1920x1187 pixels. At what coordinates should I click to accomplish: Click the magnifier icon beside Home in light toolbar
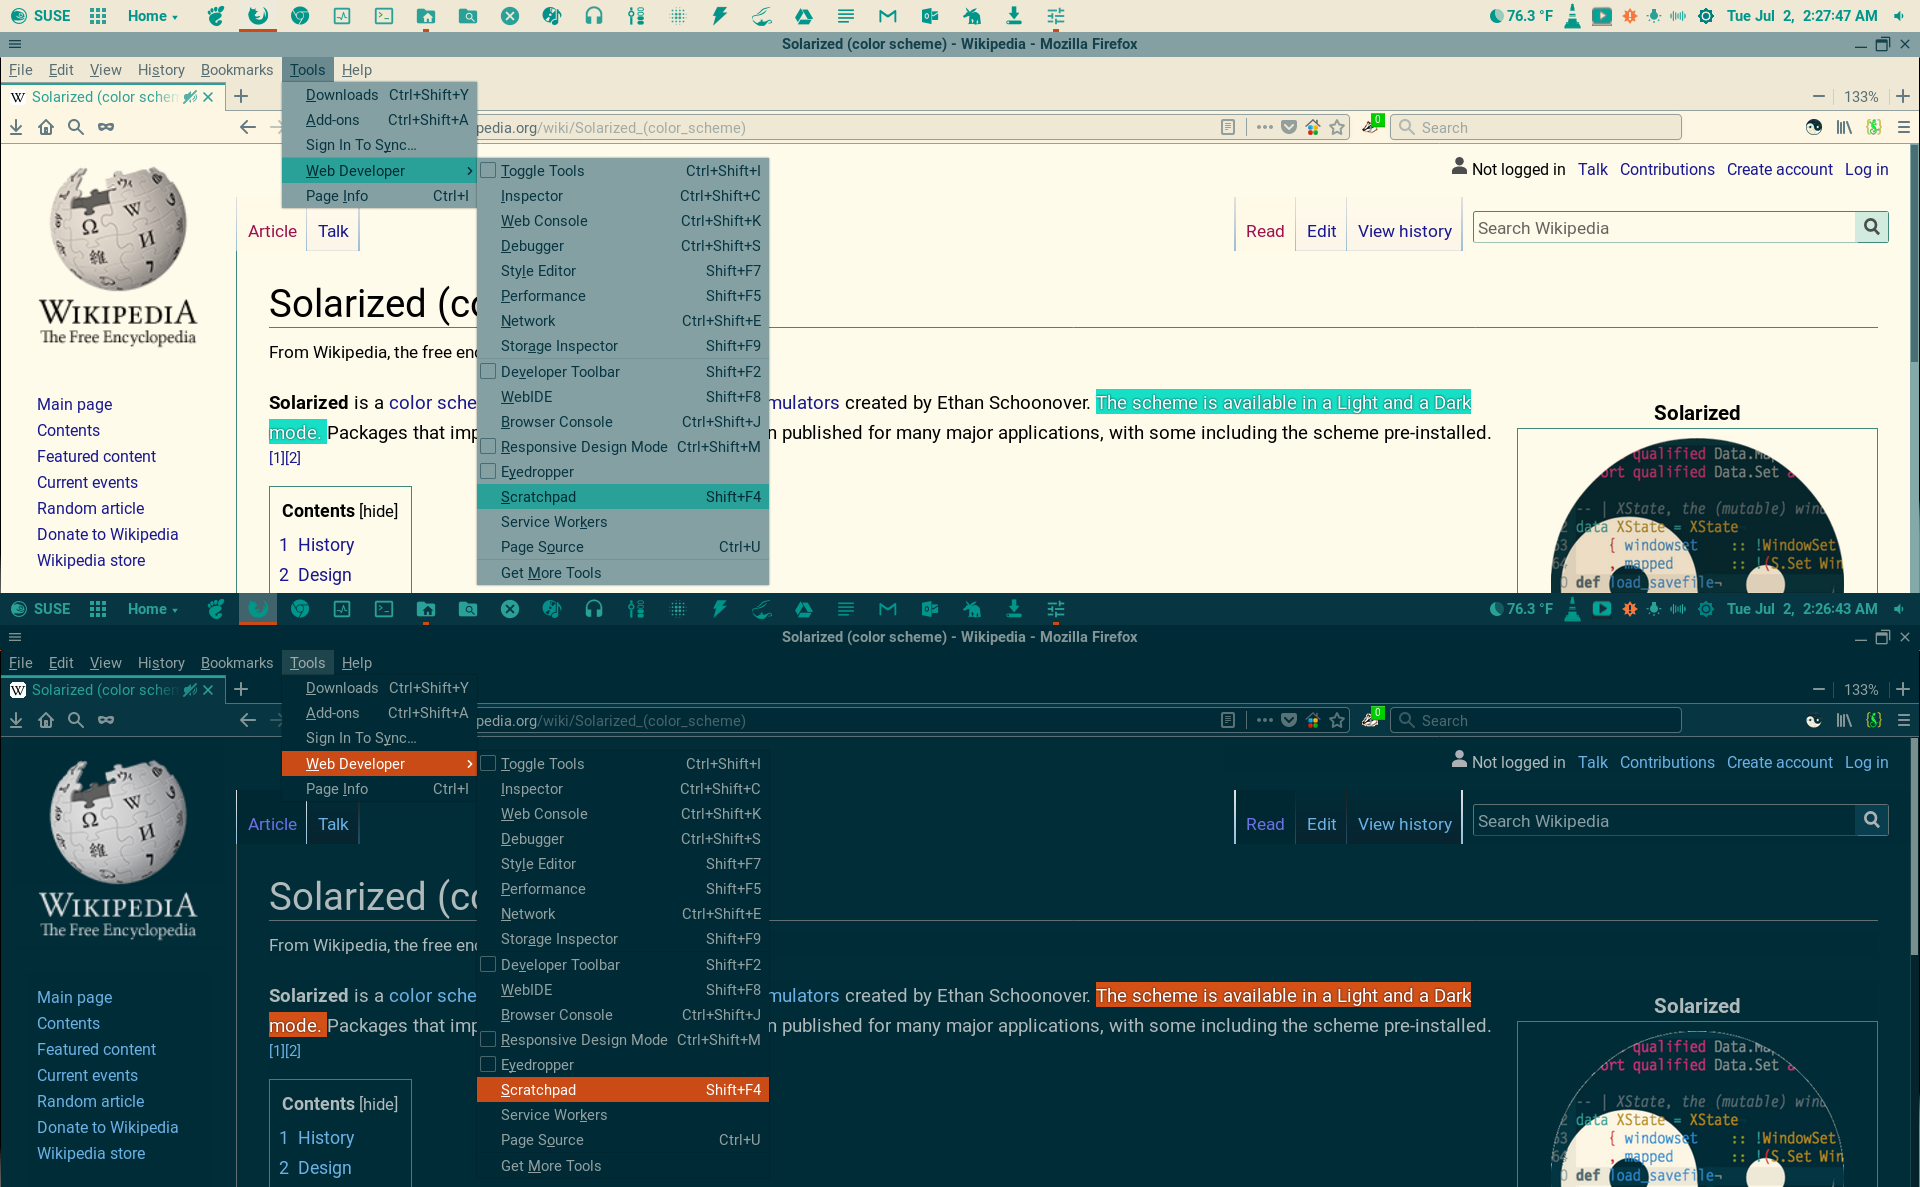[75, 127]
